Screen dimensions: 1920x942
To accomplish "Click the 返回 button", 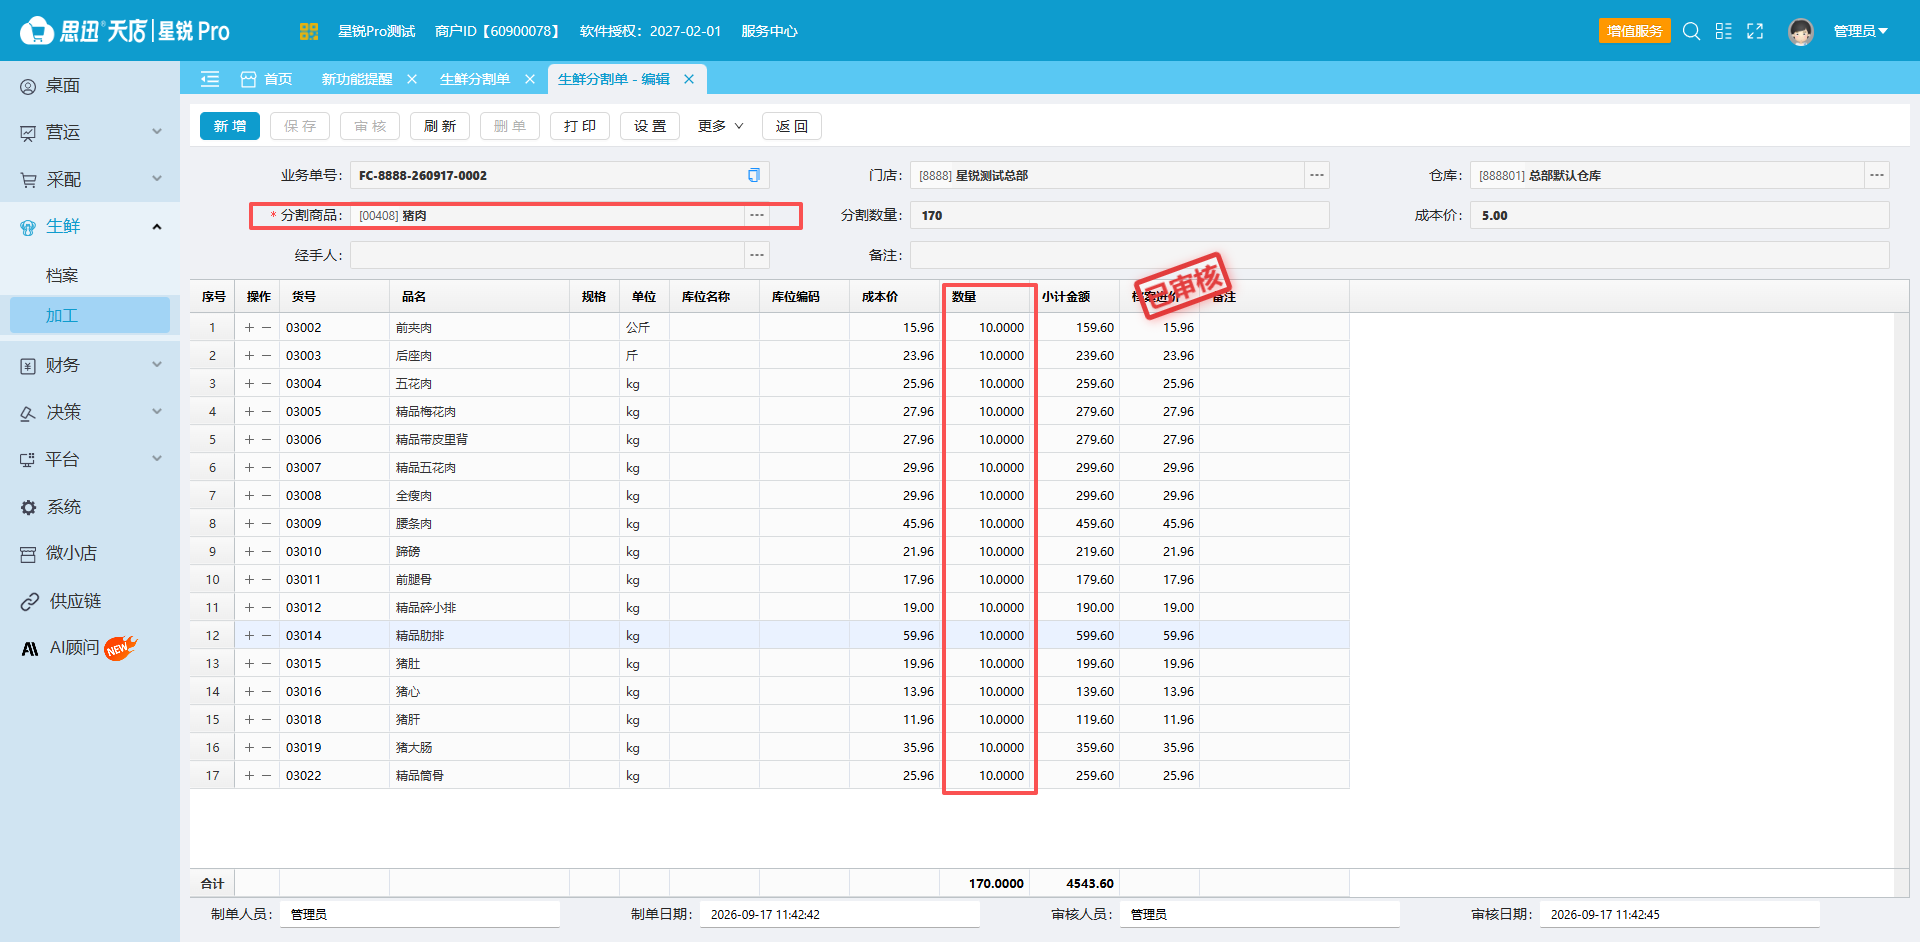I will click(x=792, y=126).
